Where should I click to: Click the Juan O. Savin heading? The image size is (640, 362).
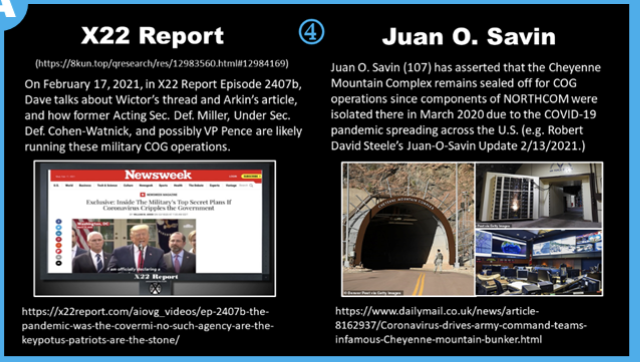point(469,36)
